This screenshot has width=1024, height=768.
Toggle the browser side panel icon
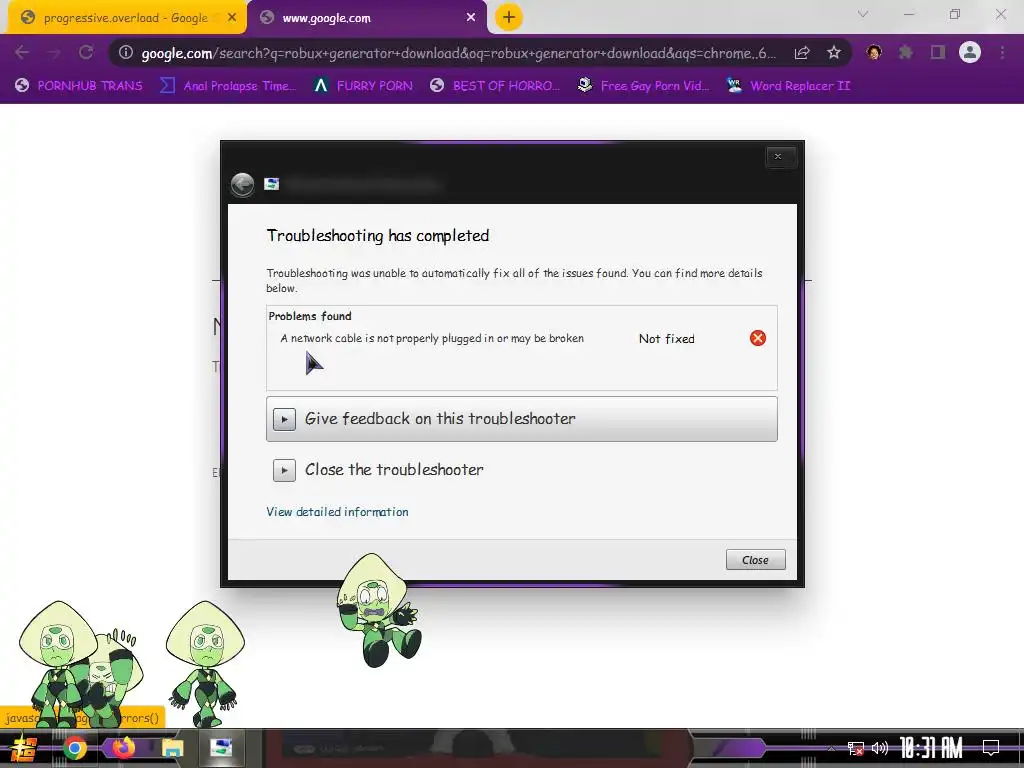tap(938, 53)
